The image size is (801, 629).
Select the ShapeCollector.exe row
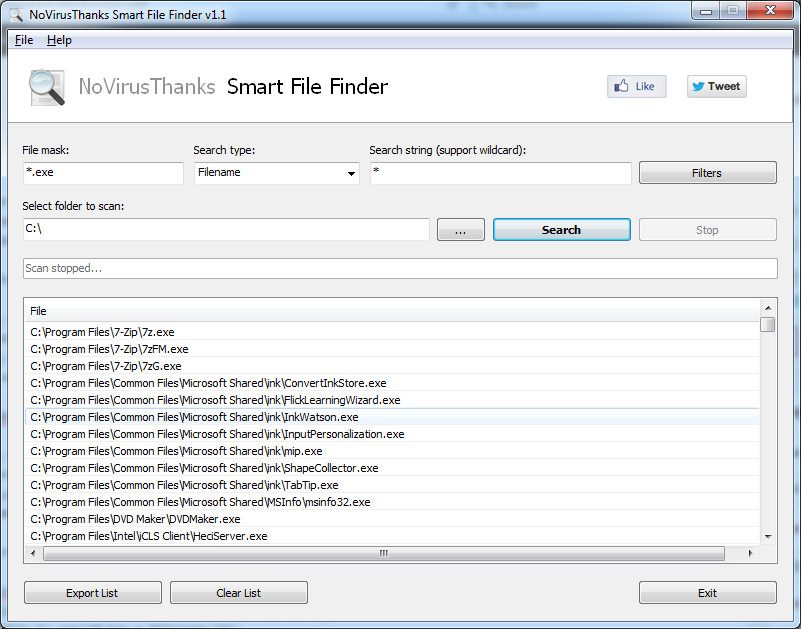[x=392, y=468]
